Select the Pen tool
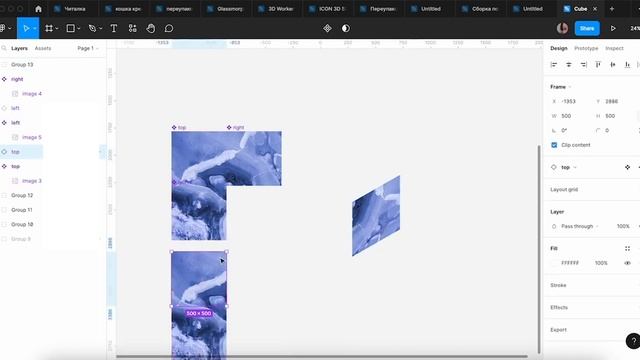Screen dimensions: 640x360 92,28
